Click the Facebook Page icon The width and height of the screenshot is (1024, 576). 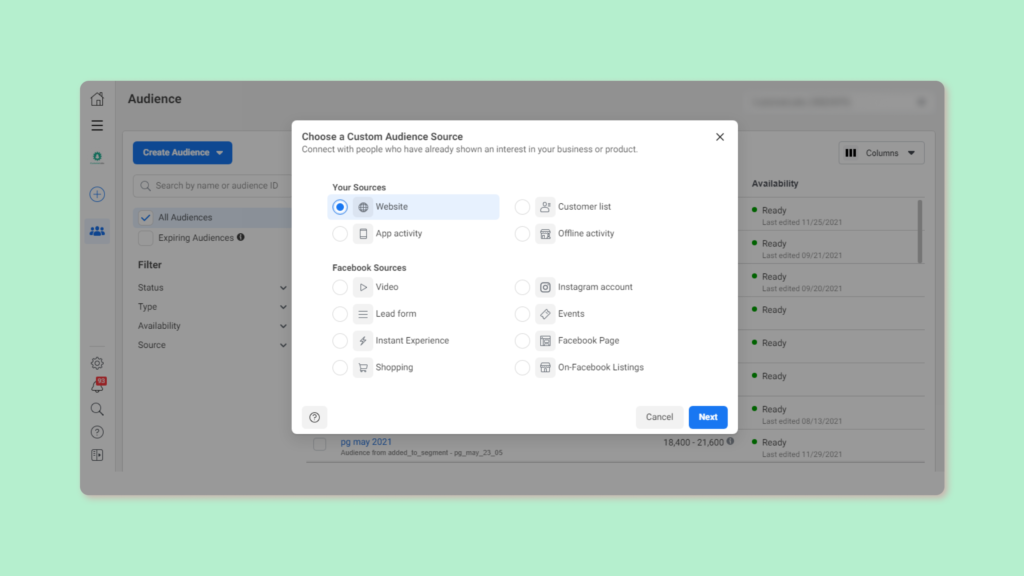[x=545, y=341]
